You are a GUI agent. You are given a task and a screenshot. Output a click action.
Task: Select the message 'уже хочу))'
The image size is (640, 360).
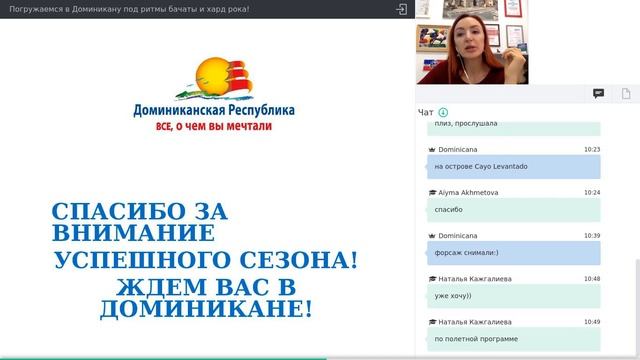(x=513, y=296)
